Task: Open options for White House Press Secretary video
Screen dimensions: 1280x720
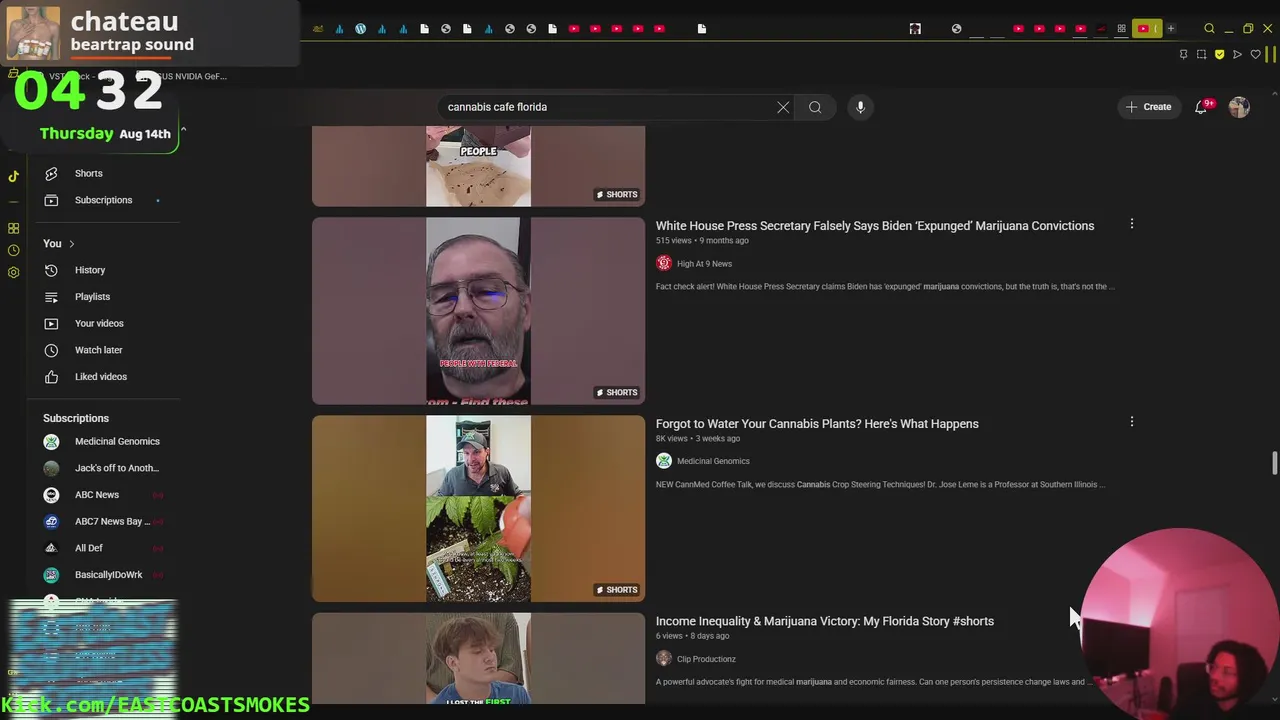Action: click(1132, 224)
